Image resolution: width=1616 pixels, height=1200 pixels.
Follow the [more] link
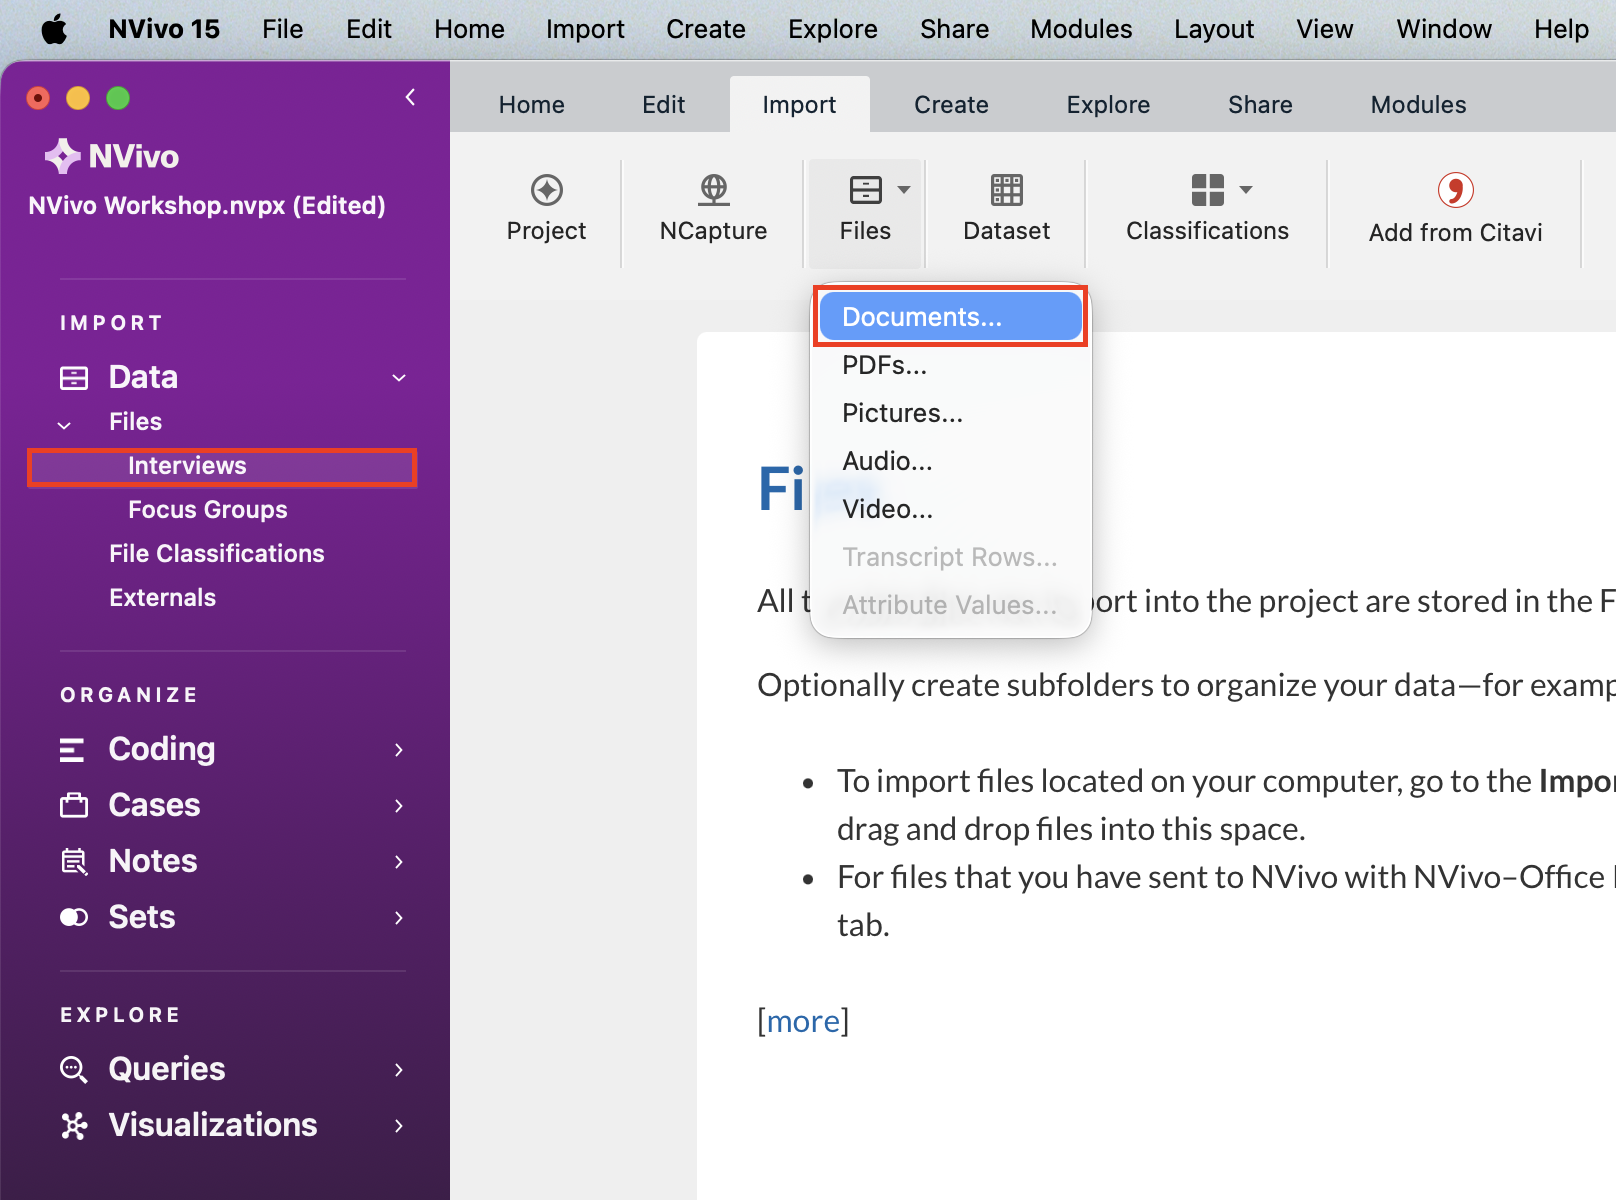[x=803, y=1021]
